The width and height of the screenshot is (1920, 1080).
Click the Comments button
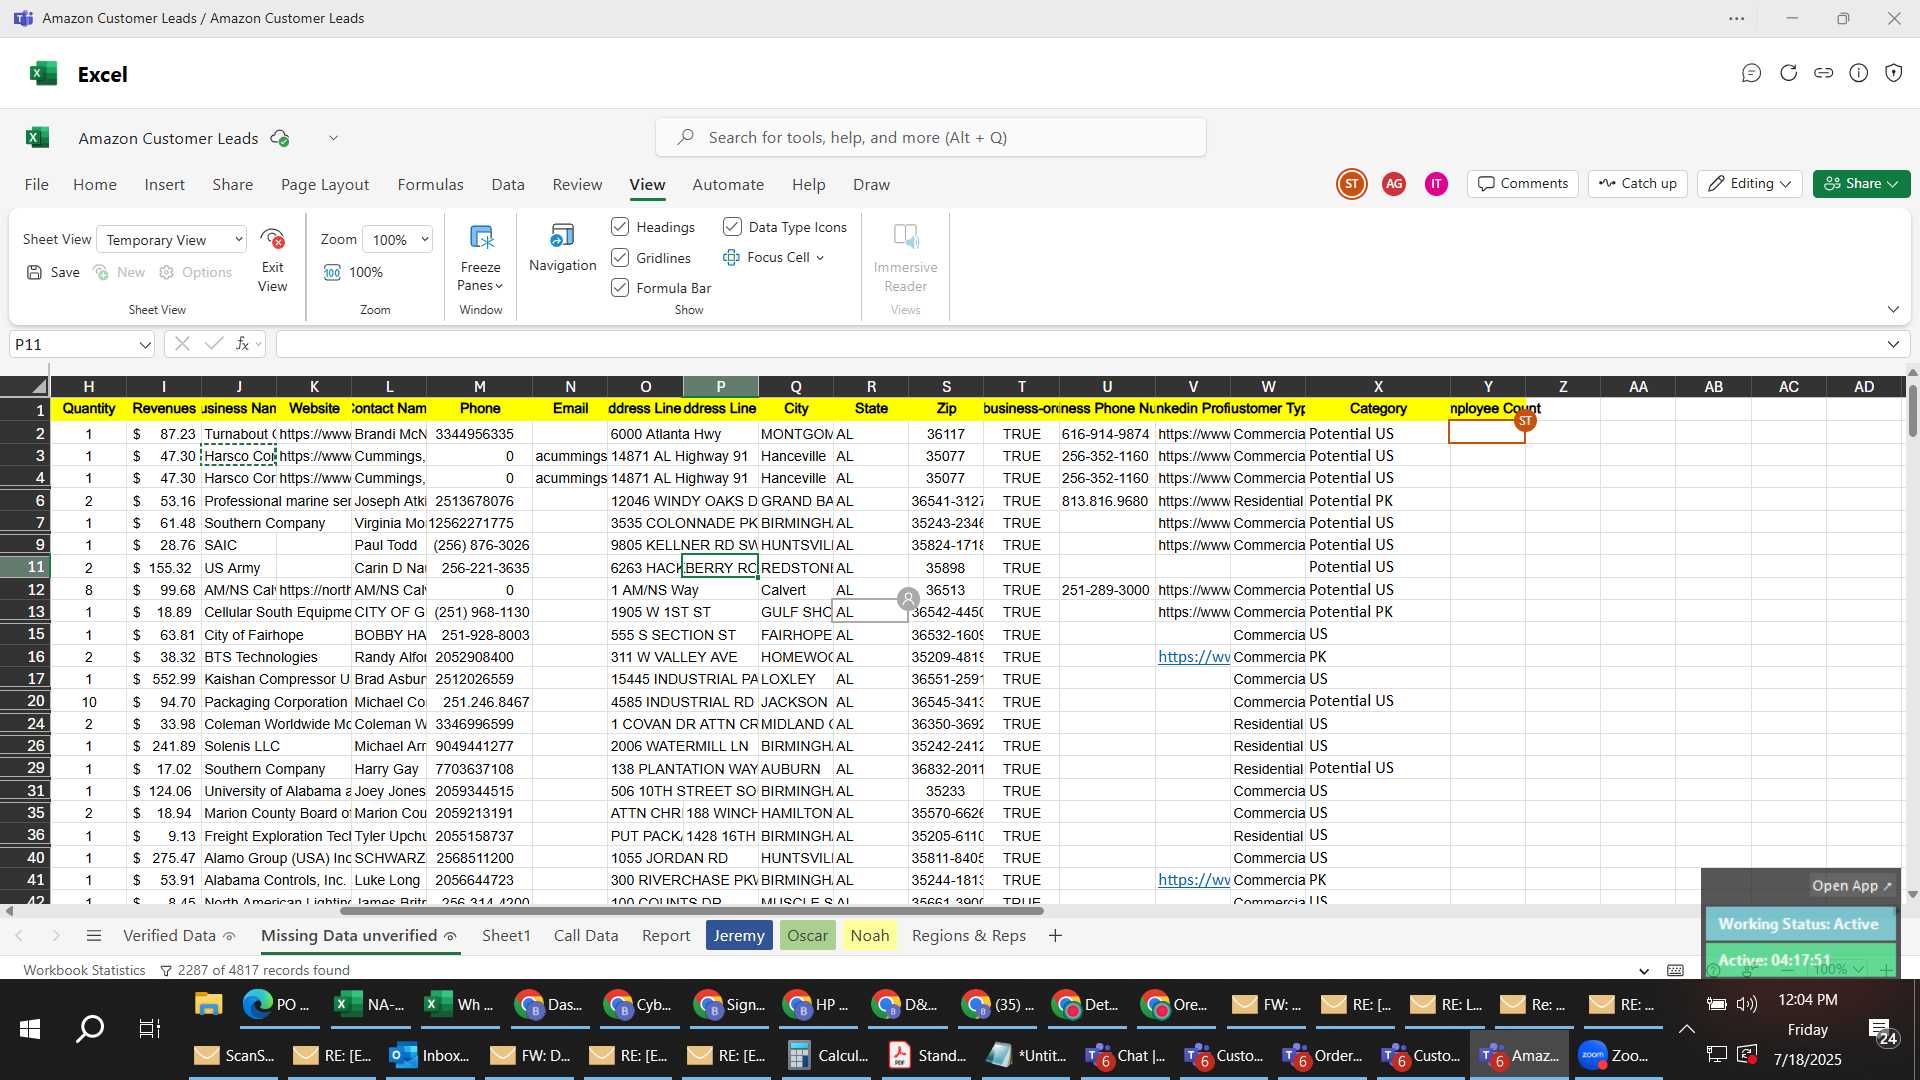1522,184
